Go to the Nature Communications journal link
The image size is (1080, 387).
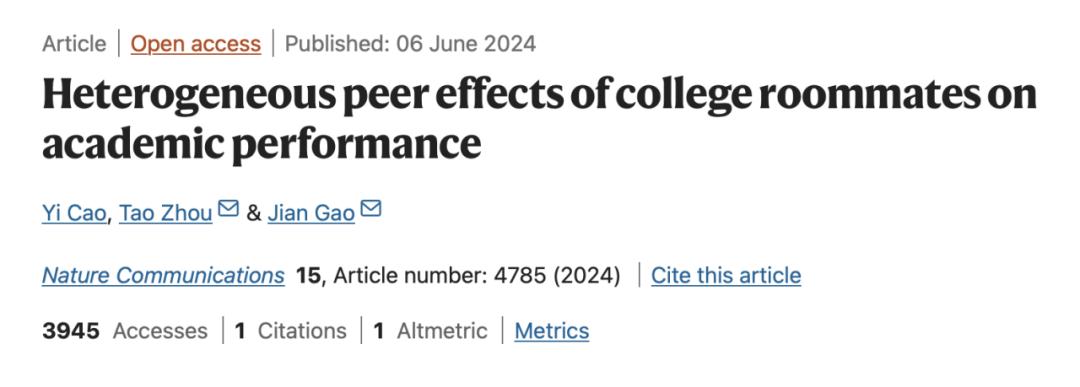(163, 275)
